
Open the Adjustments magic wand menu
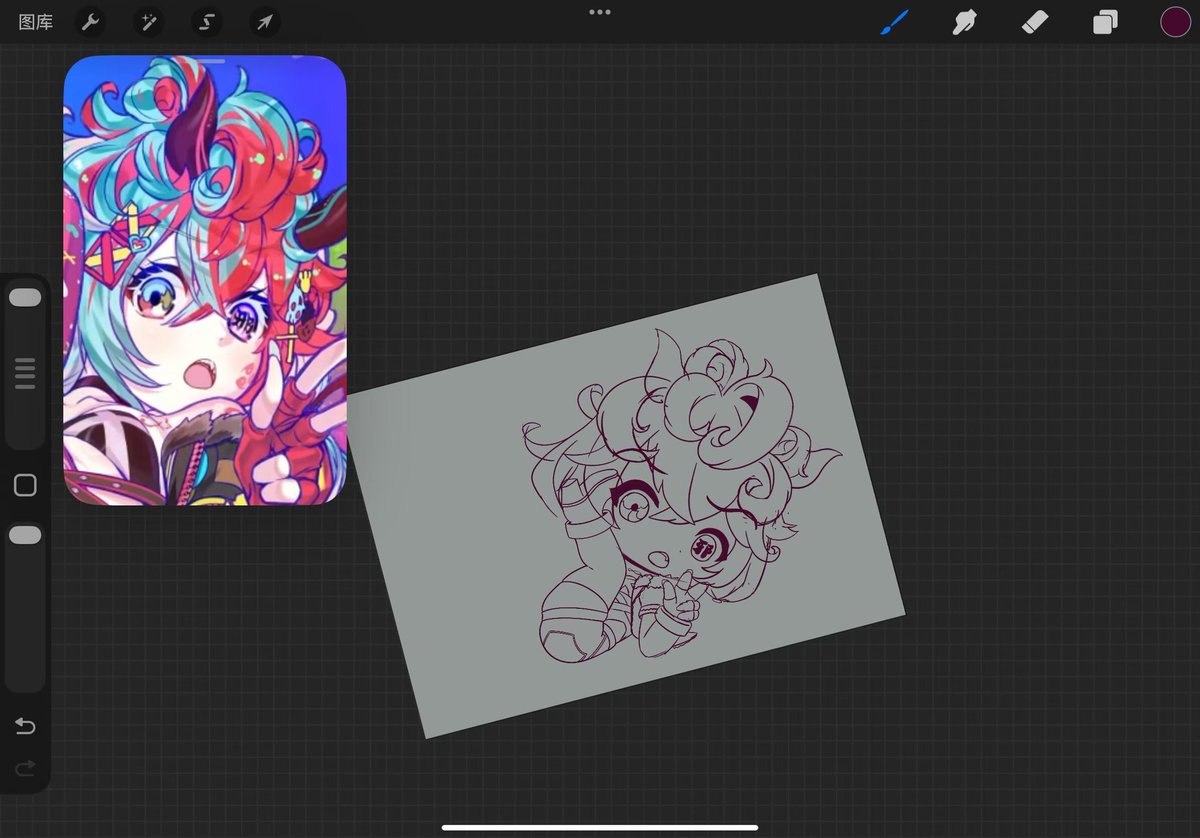tap(149, 22)
